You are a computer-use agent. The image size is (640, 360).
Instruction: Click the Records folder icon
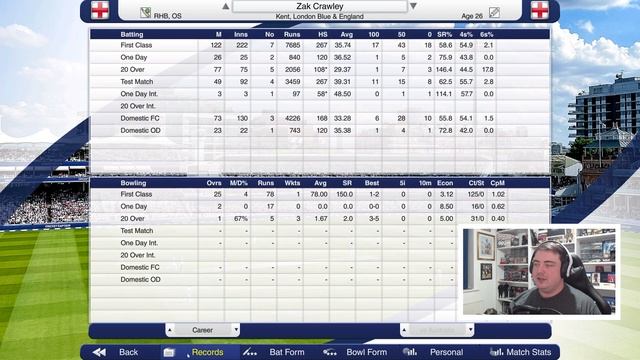pos(169,352)
